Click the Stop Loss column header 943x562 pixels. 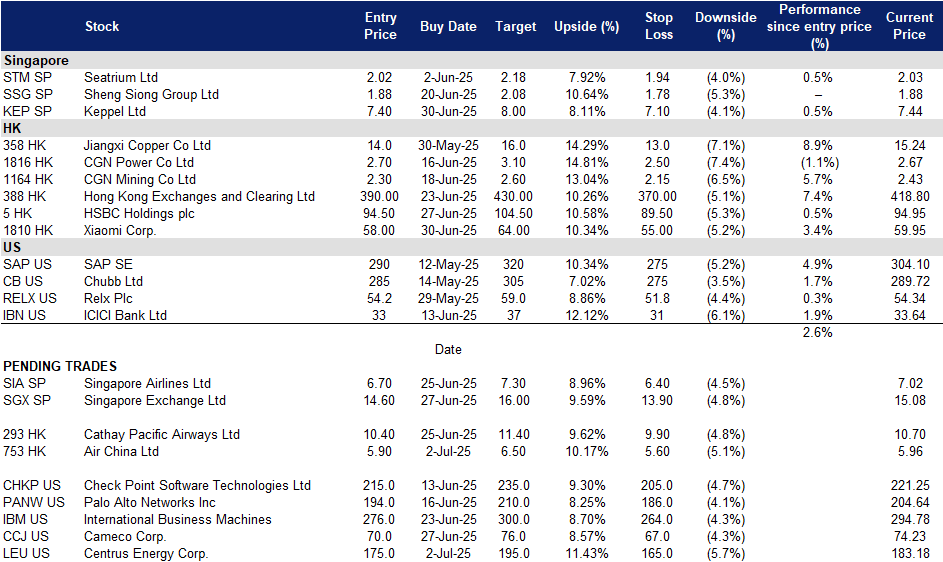659,26
